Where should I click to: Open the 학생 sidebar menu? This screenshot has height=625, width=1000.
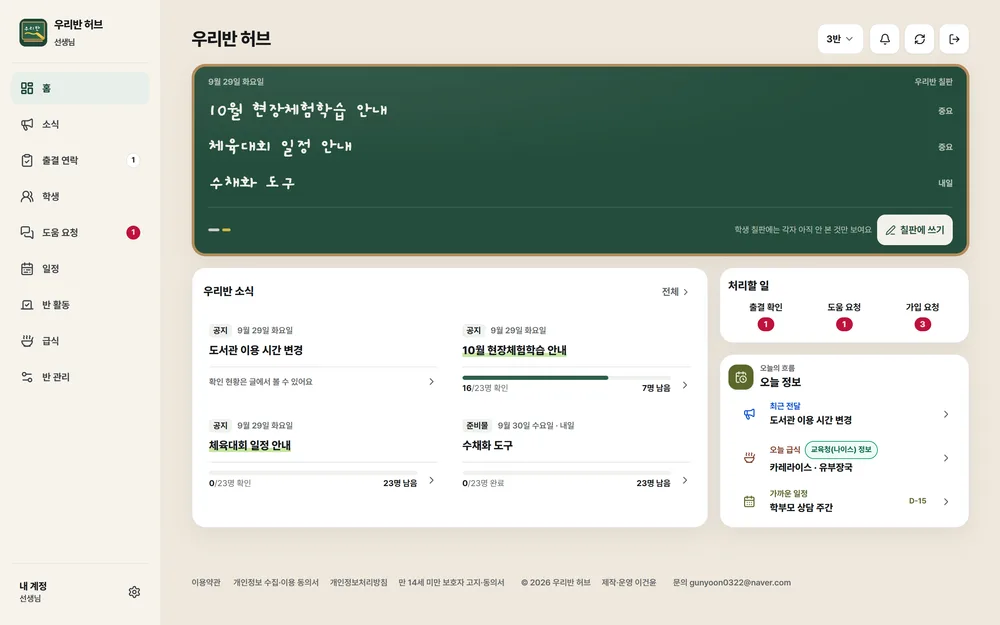(80, 196)
